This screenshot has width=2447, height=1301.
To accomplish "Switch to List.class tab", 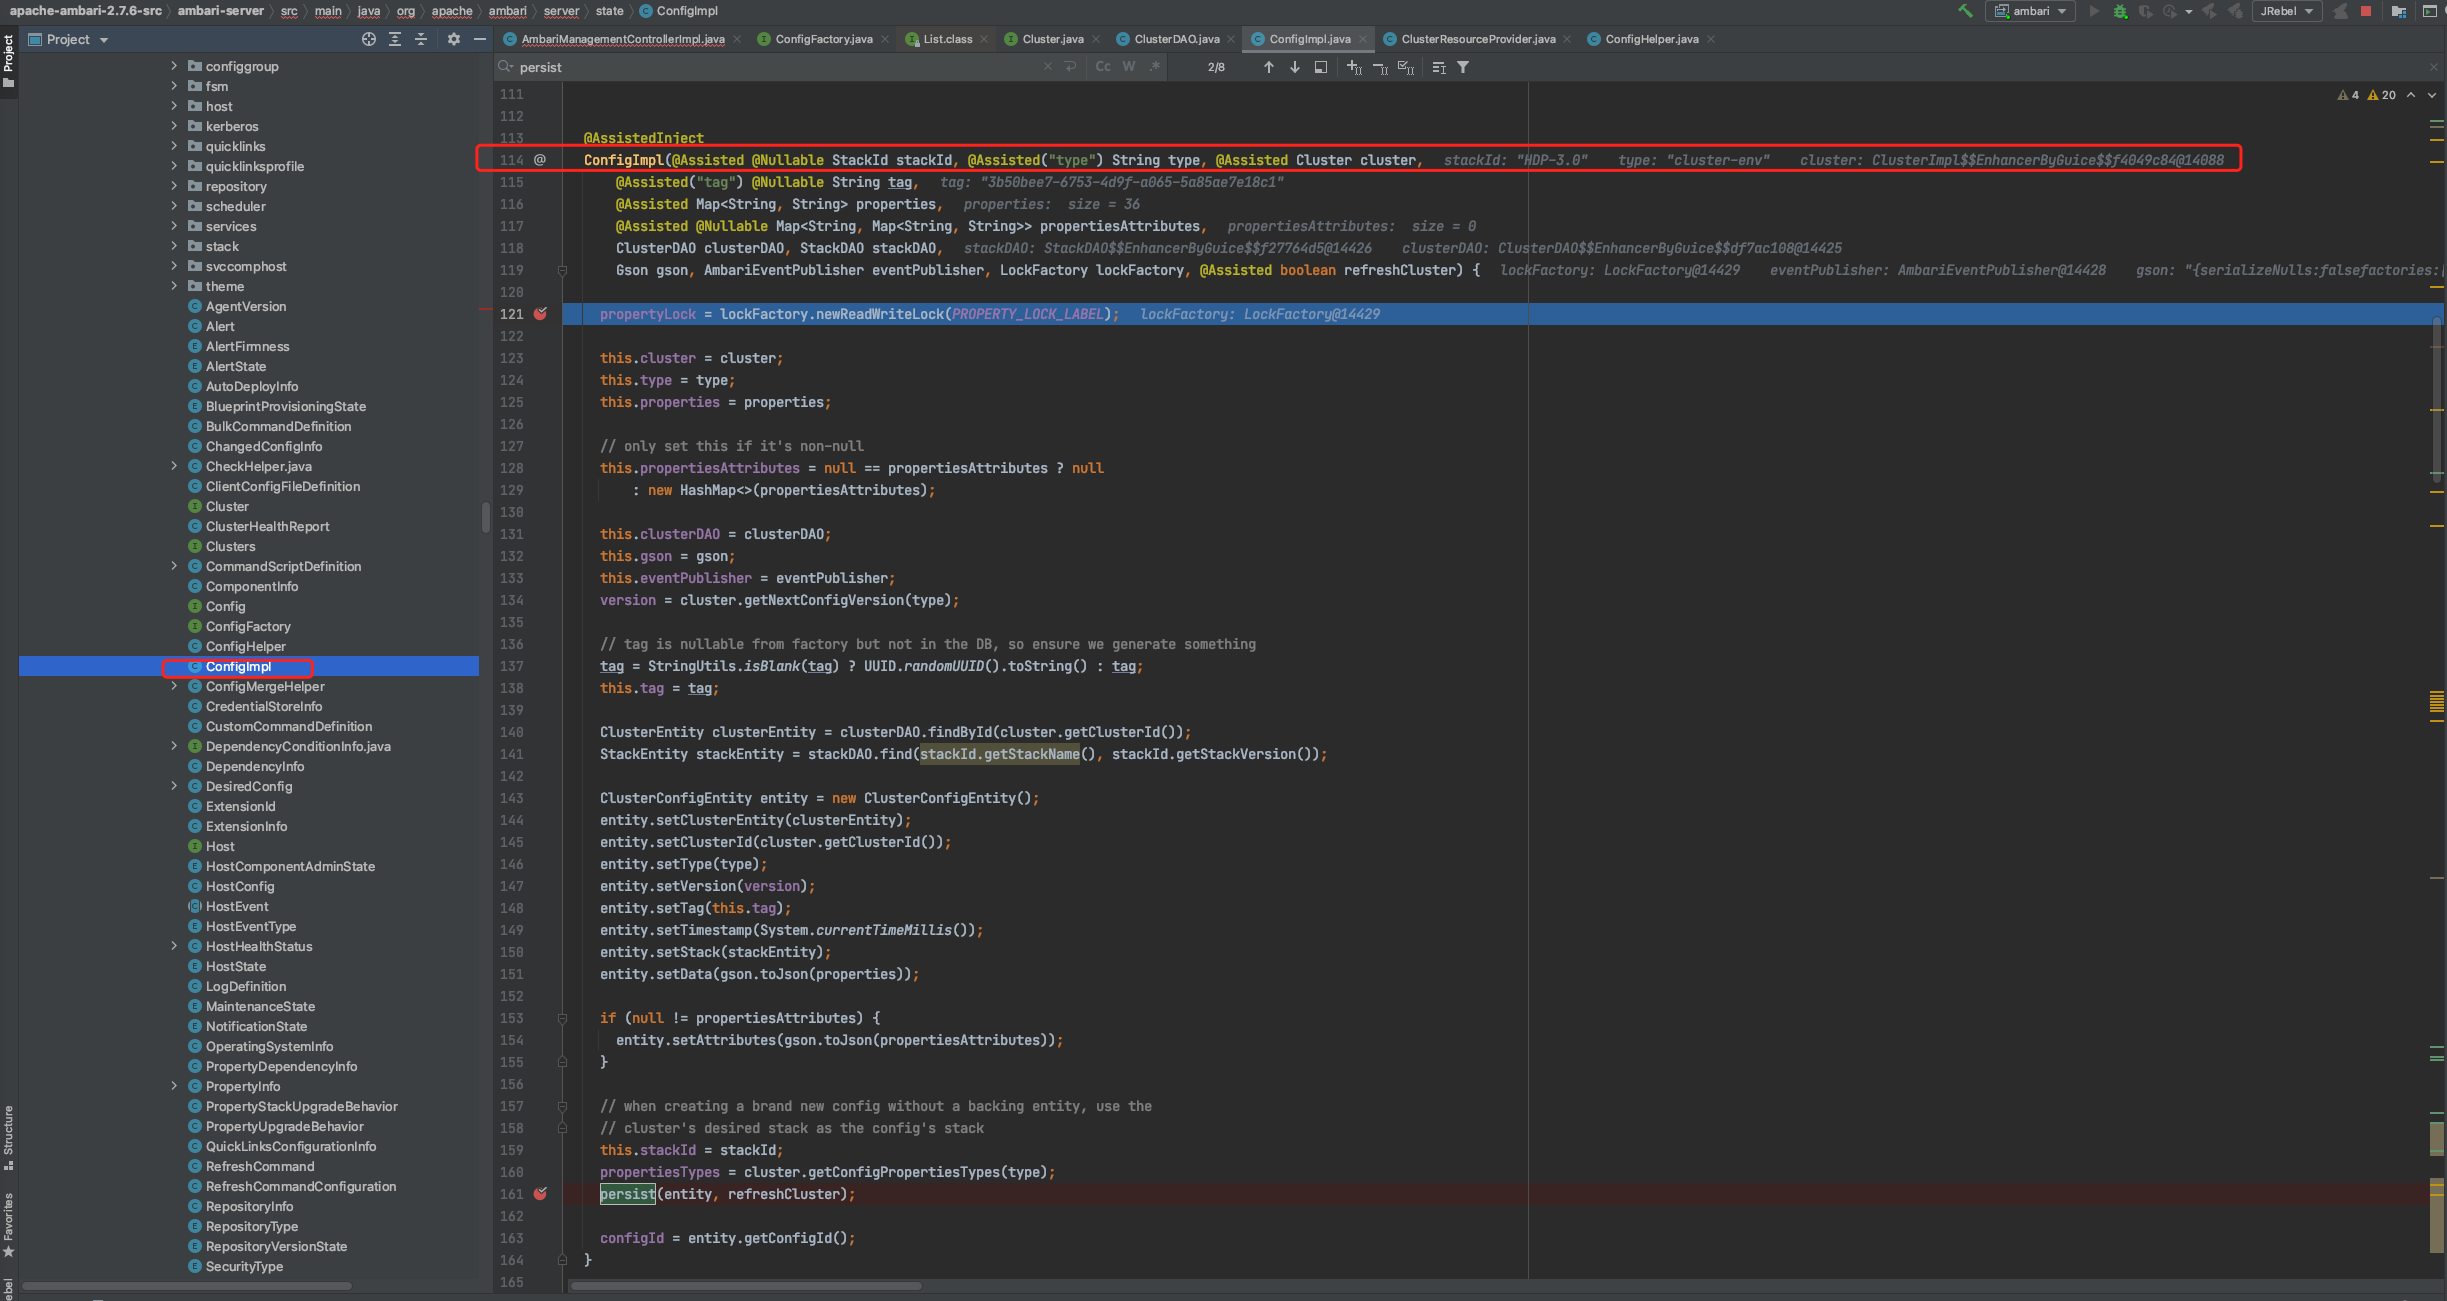I will click(947, 39).
